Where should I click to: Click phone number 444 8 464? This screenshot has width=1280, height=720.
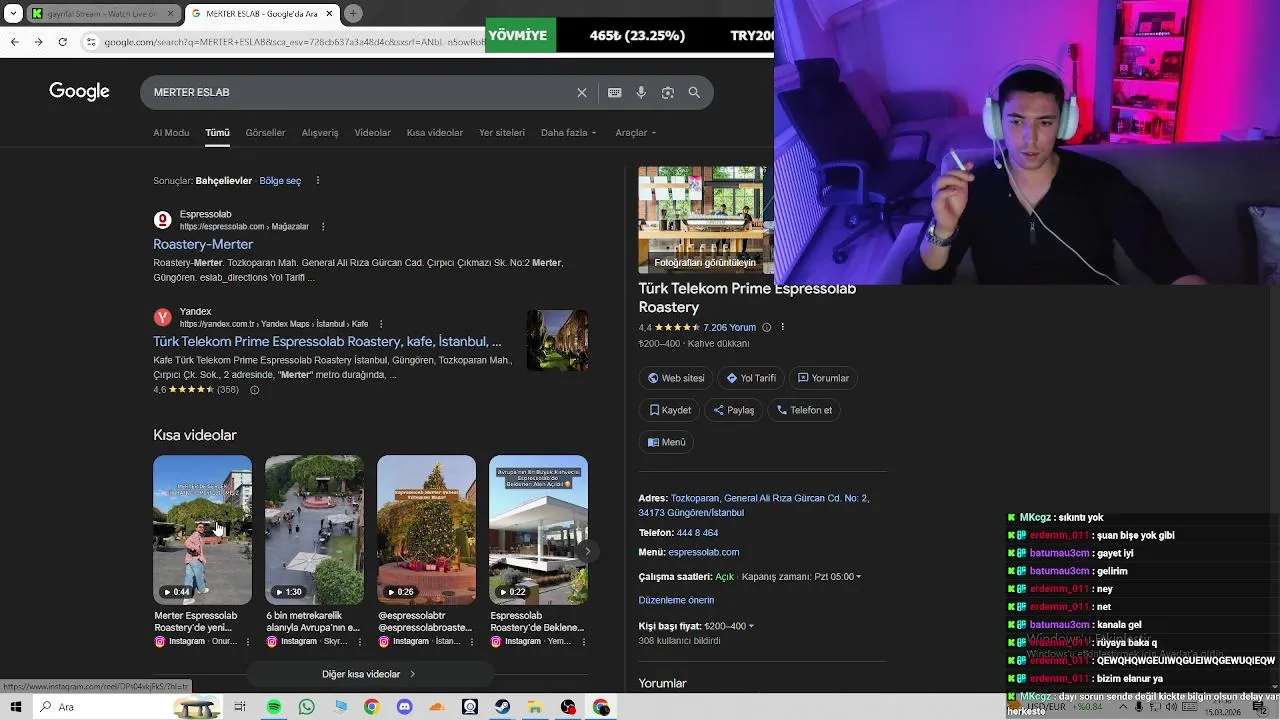click(697, 533)
